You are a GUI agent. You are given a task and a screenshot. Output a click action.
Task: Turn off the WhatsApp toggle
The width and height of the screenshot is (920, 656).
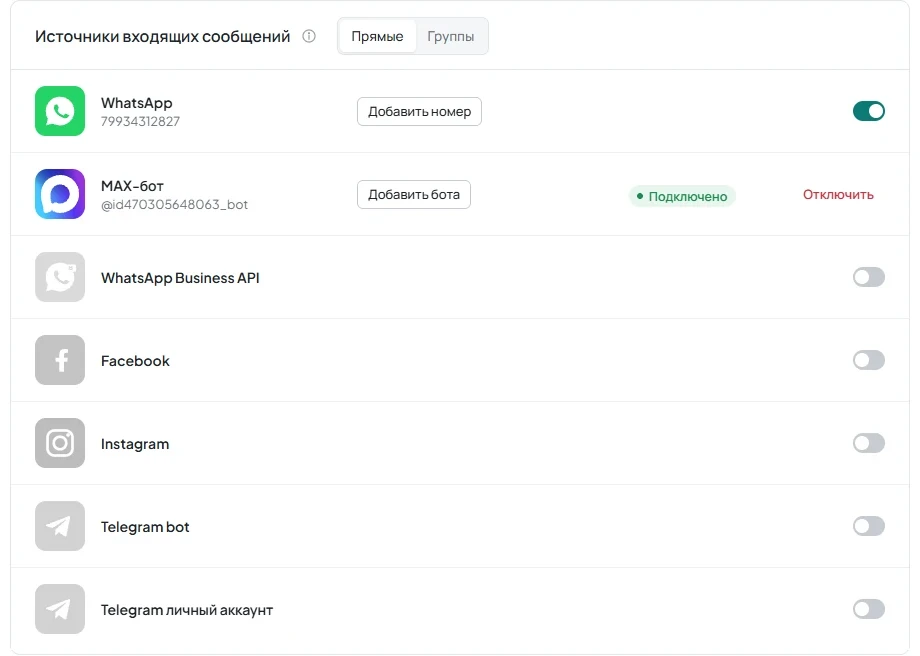869,111
